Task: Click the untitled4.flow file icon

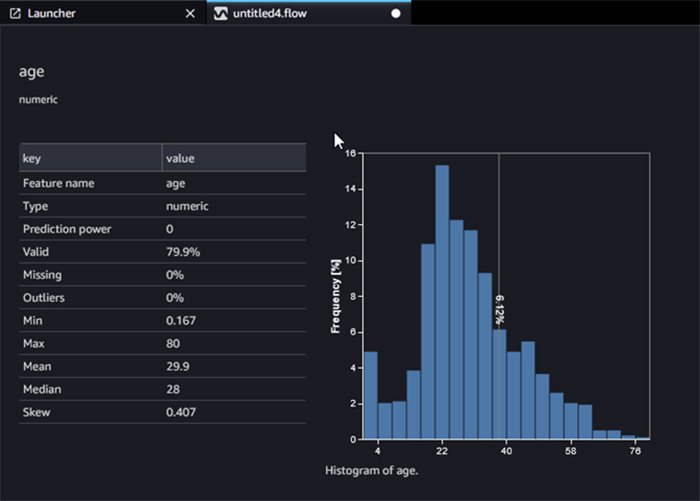Action: click(221, 14)
